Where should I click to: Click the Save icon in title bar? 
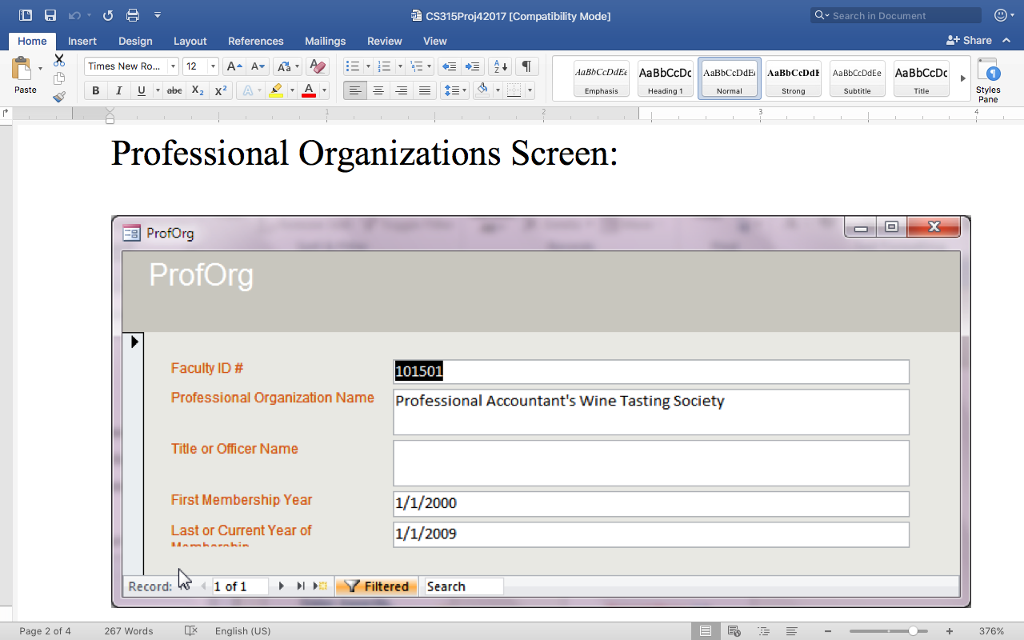tap(50, 15)
